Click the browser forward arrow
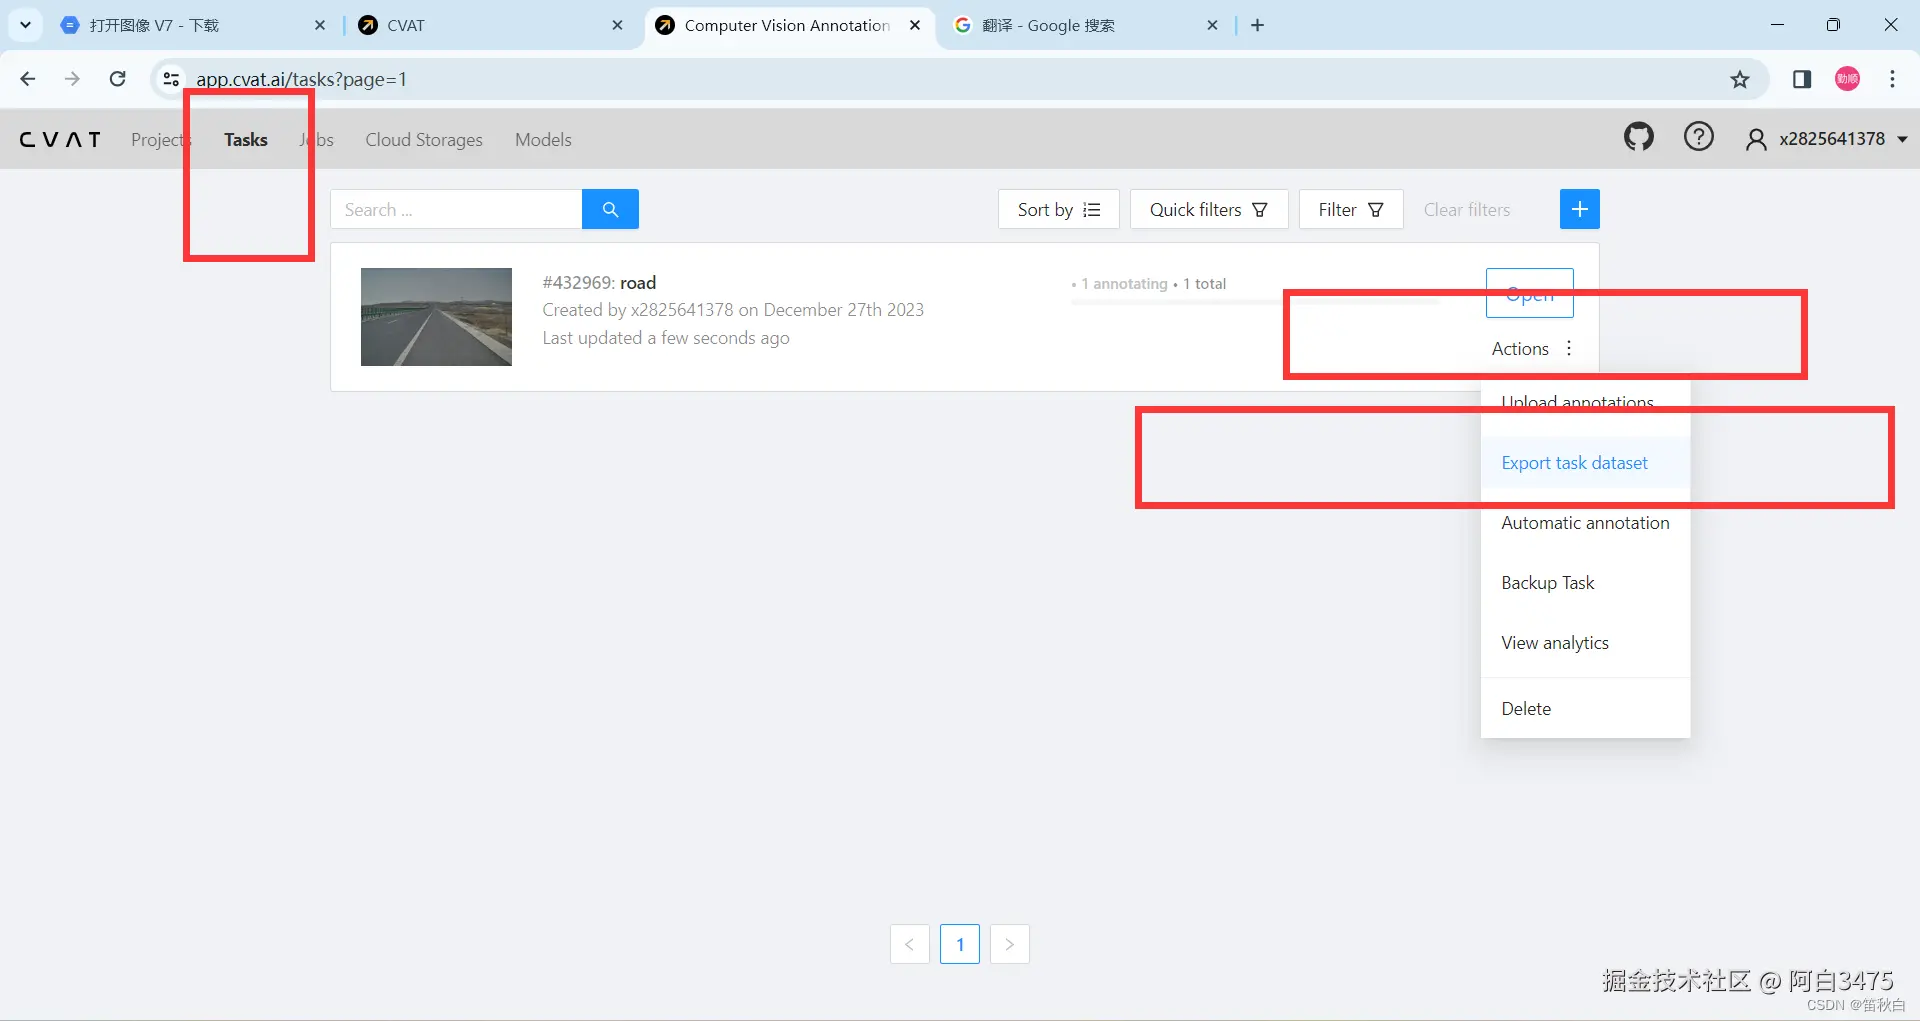This screenshot has height=1021, width=1920. [72, 79]
